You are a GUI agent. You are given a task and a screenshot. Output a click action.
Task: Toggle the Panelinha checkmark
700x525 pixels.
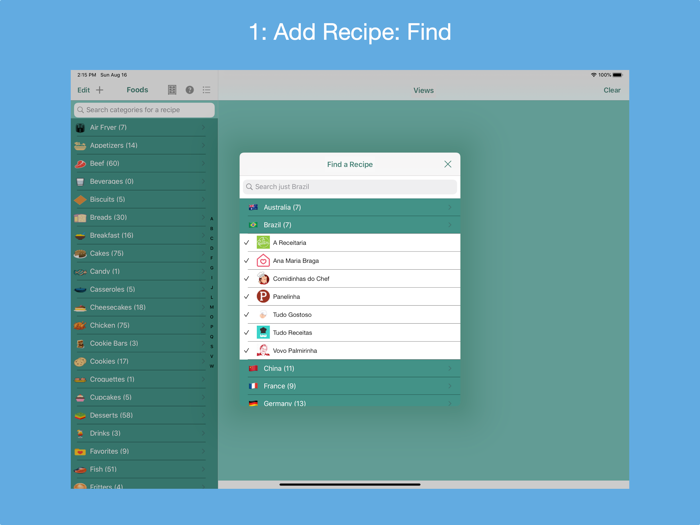point(246,296)
